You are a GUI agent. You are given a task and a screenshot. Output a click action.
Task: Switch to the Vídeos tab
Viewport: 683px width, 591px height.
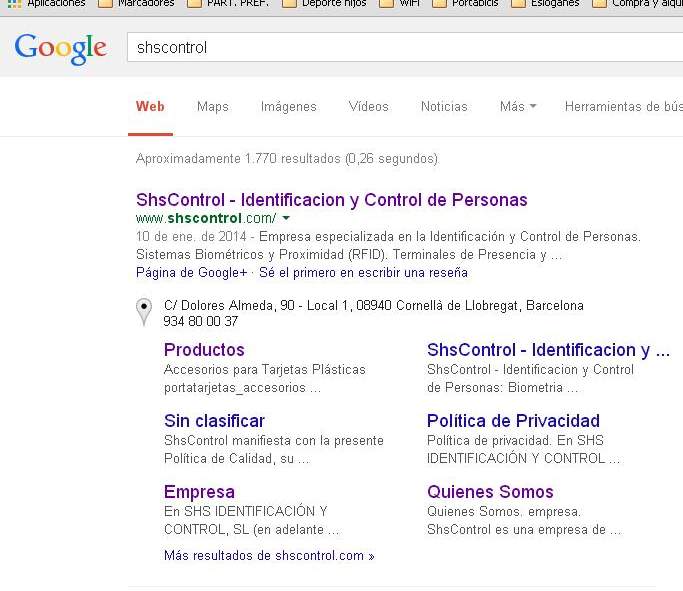coord(369,106)
